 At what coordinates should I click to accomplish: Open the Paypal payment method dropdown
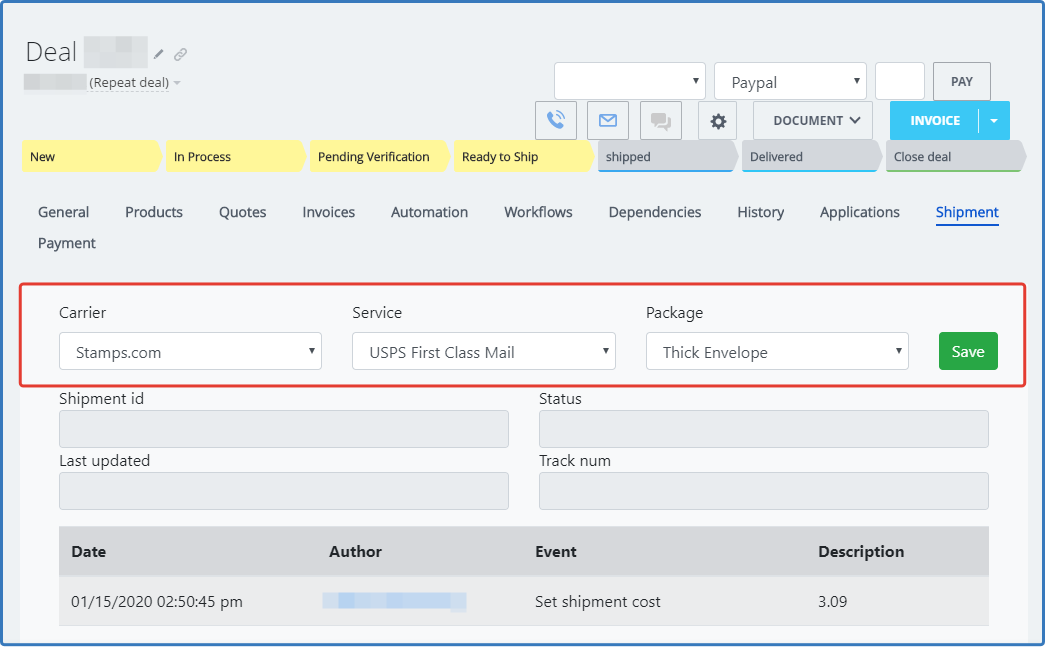tap(790, 81)
